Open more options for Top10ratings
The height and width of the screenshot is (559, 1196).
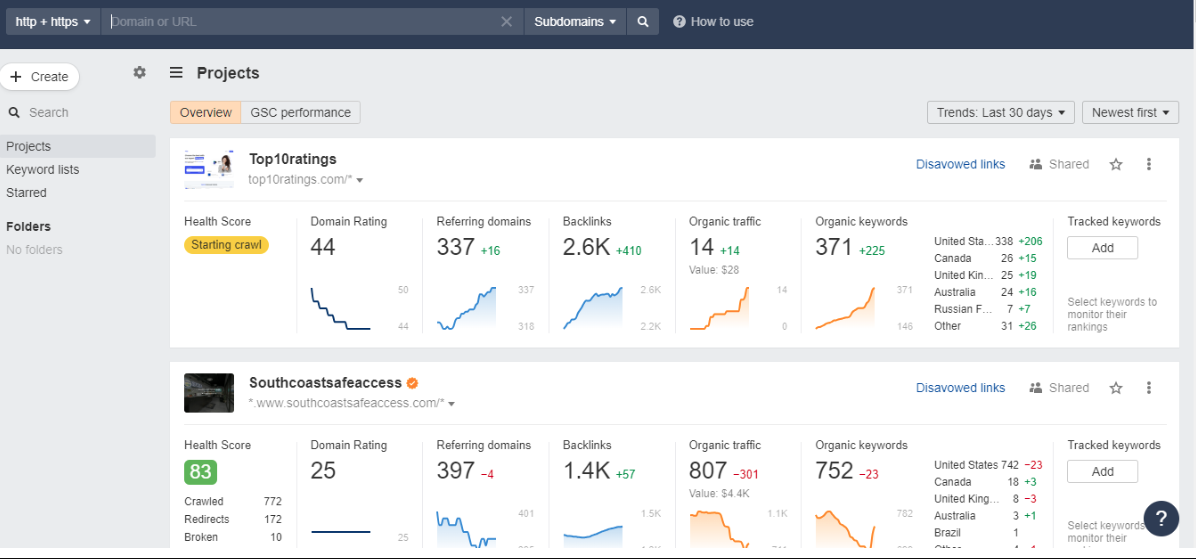point(1149,164)
